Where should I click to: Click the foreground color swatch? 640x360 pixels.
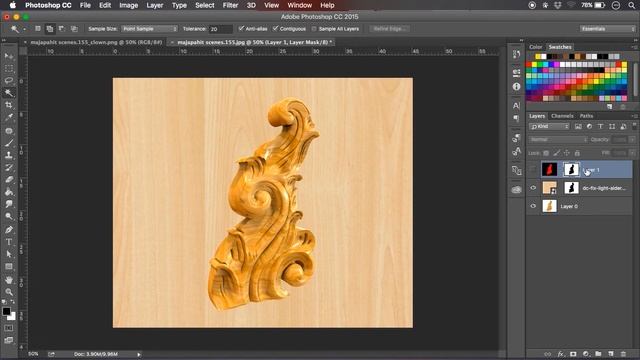[x=6, y=311]
